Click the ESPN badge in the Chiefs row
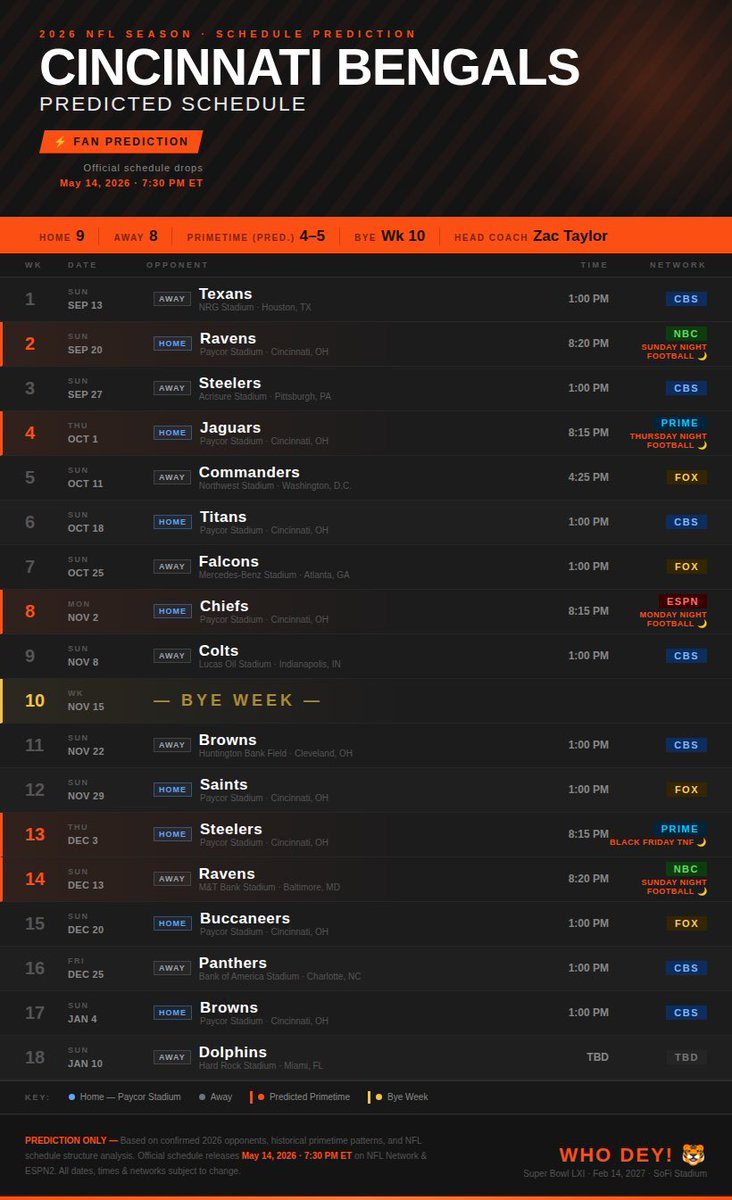Viewport: 732px width, 1200px height. pyautogui.click(x=682, y=602)
